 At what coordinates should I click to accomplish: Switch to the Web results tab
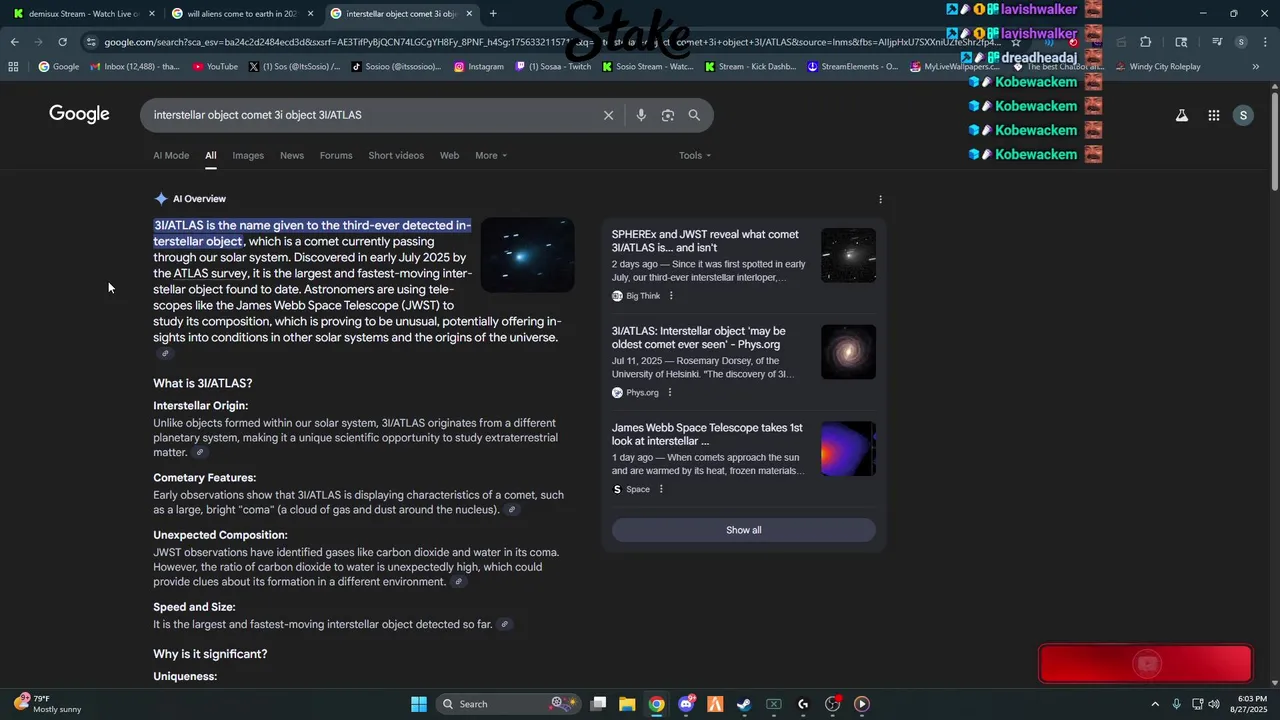click(450, 155)
